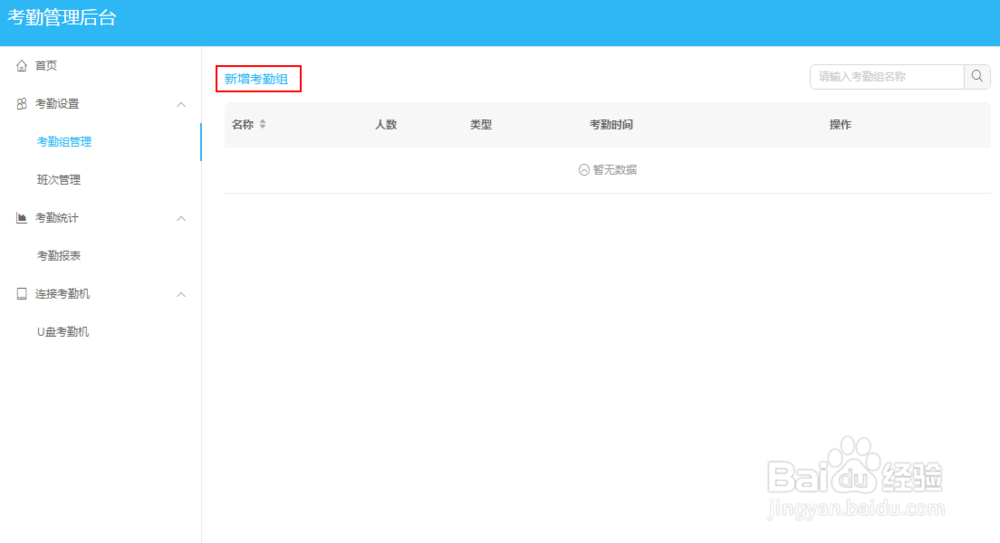Click the 人数 column header
This screenshot has height=543, width=1000.
(386, 124)
